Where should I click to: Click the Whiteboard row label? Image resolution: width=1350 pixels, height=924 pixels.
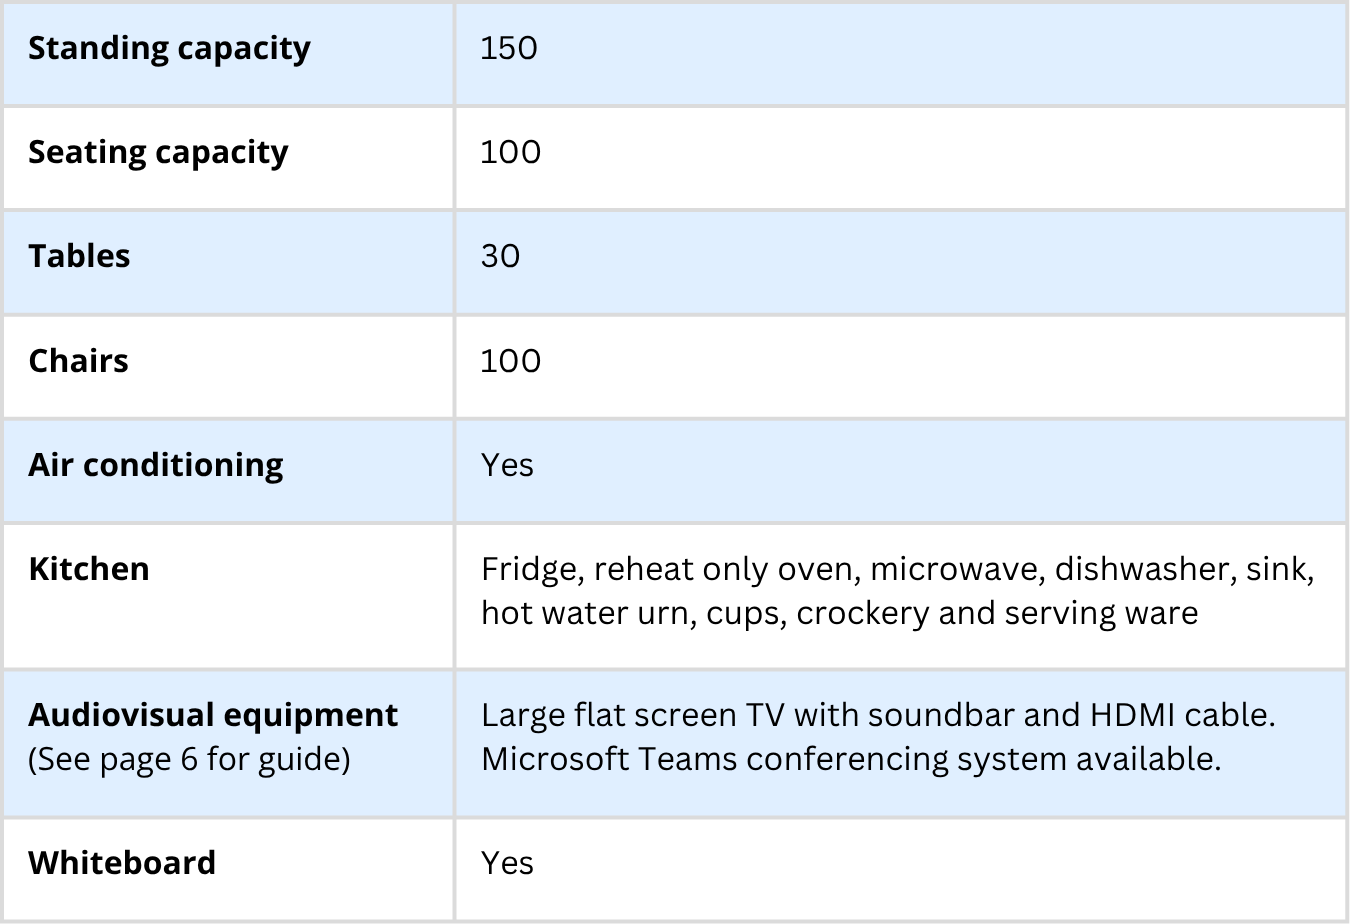(x=122, y=863)
